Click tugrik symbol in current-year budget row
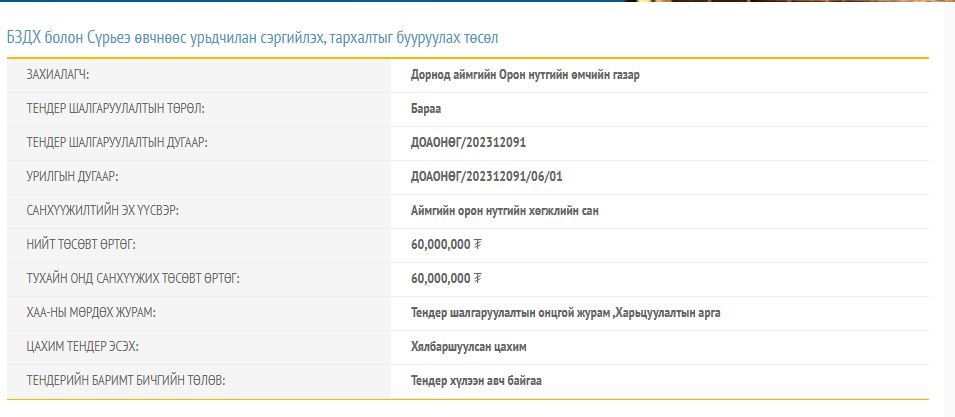 click(x=478, y=279)
